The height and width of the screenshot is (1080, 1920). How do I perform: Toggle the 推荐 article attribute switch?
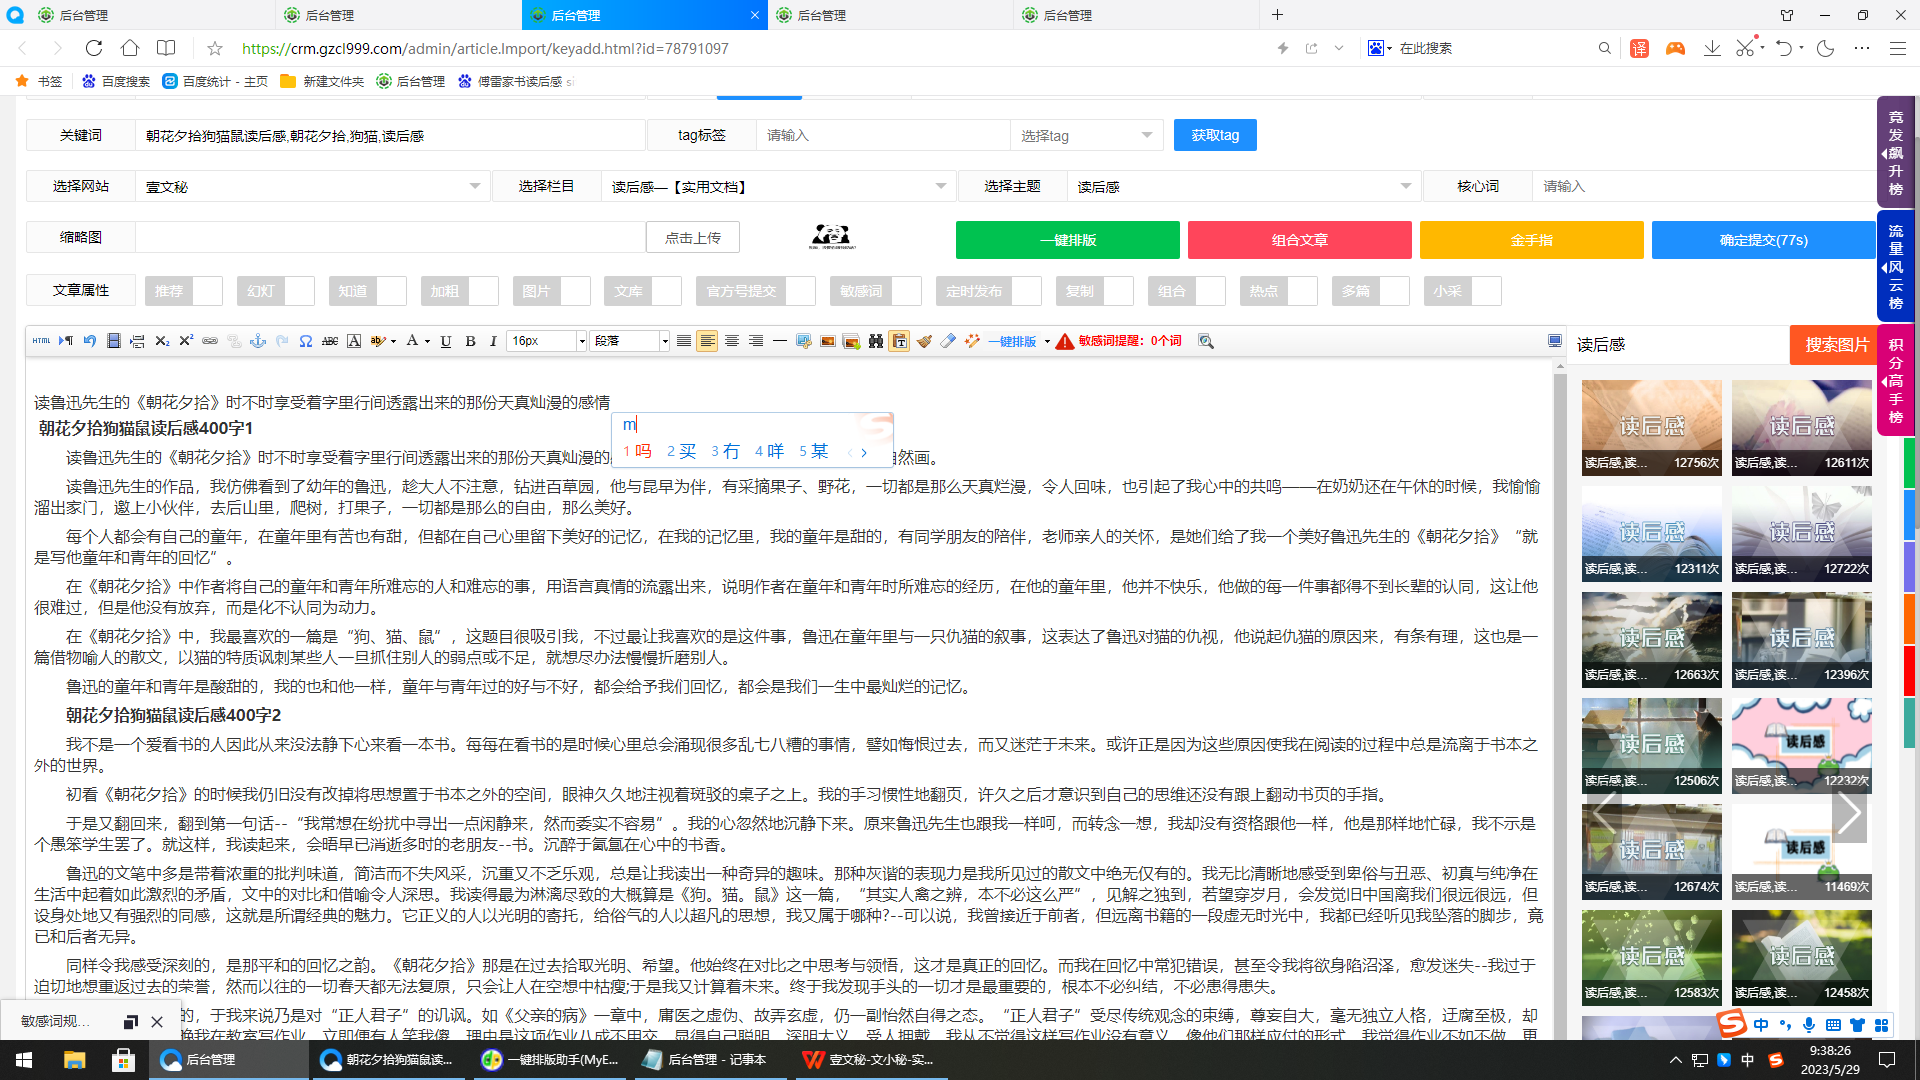(184, 291)
